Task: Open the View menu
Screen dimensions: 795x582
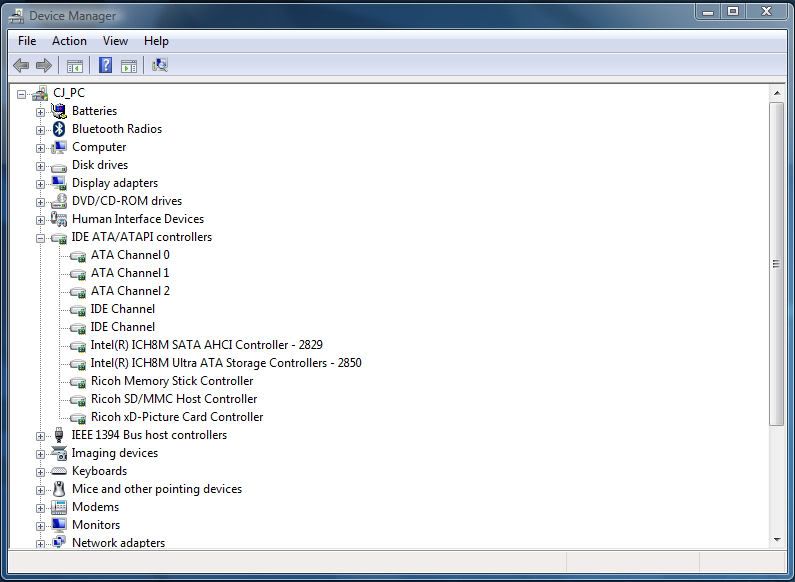Action: [115, 41]
